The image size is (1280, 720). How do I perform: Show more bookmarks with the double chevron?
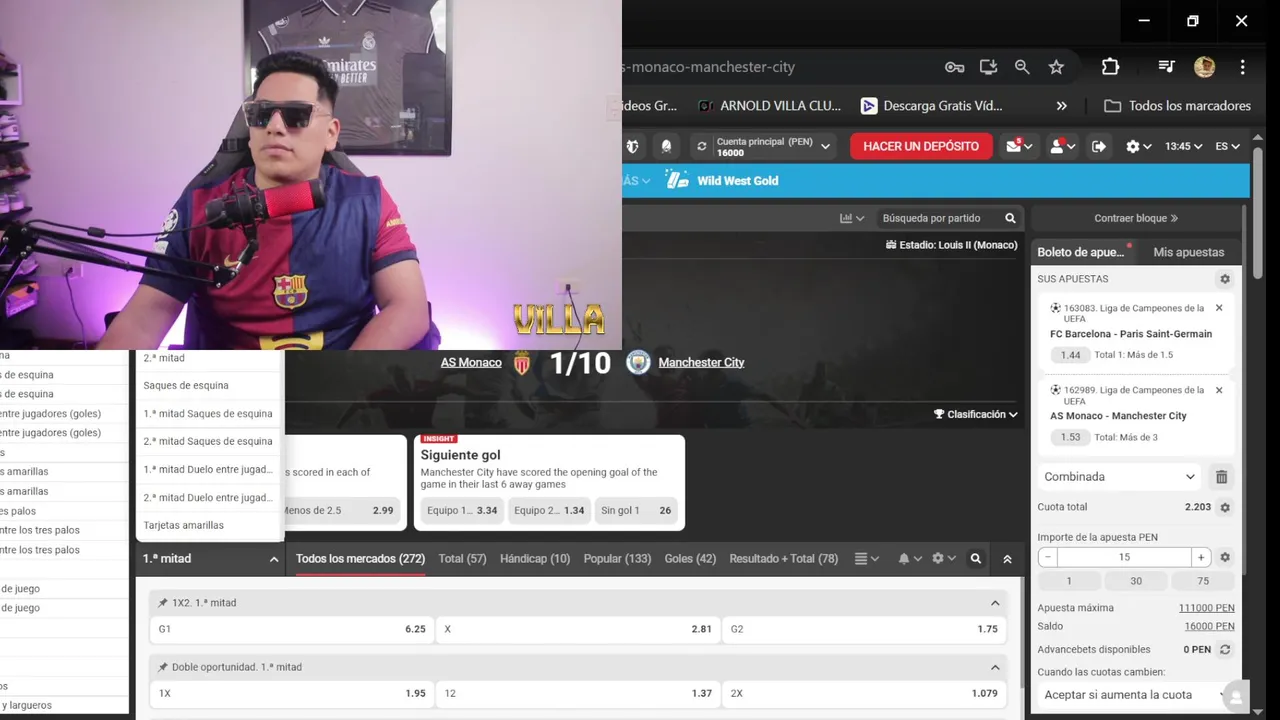click(1061, 106)
